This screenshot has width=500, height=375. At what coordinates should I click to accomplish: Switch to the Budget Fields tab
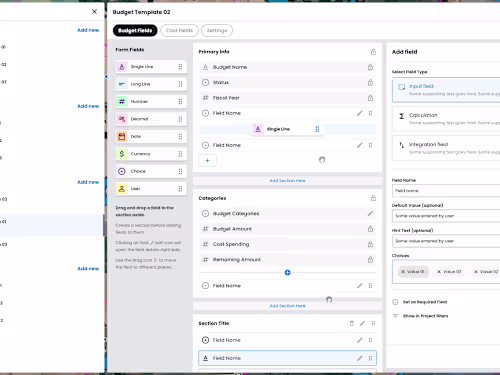(135, 30)
